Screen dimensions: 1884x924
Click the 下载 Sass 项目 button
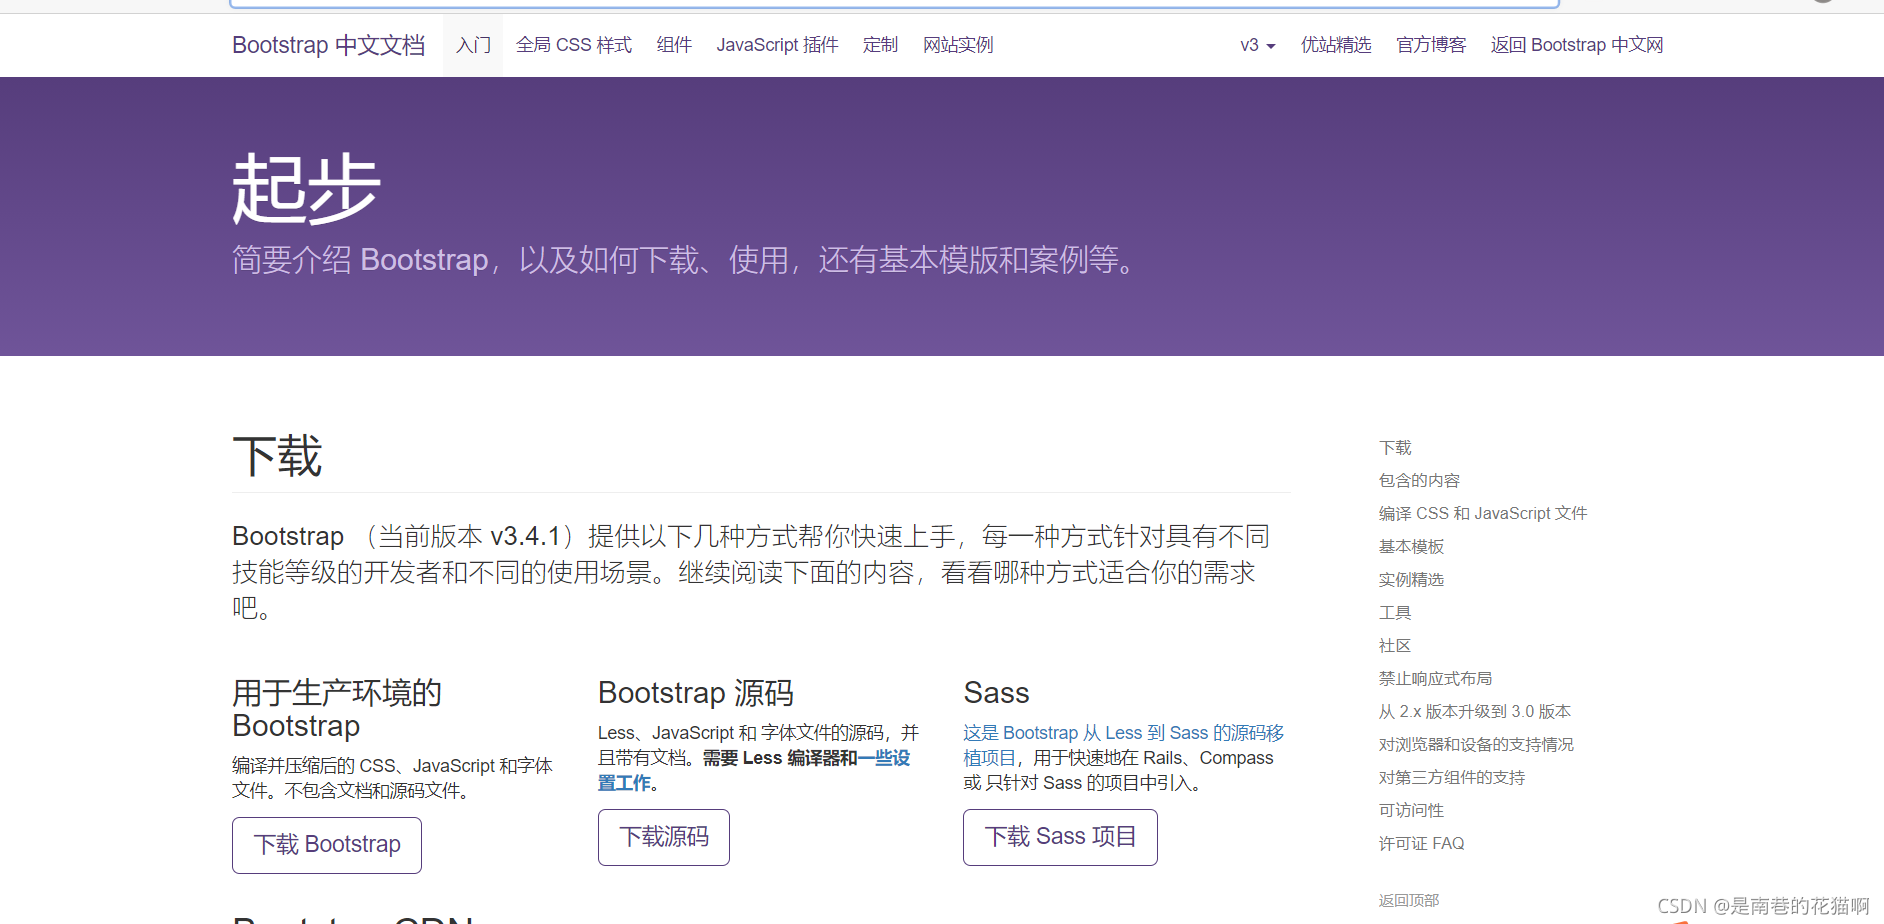tap(1060, 837)
